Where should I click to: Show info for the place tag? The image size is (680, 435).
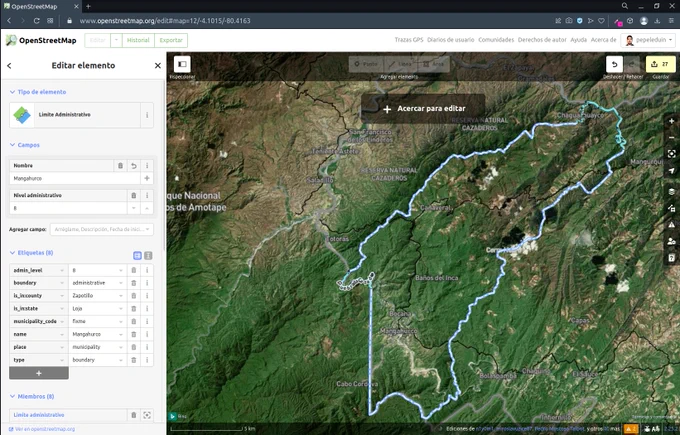(x=147, y=347)
